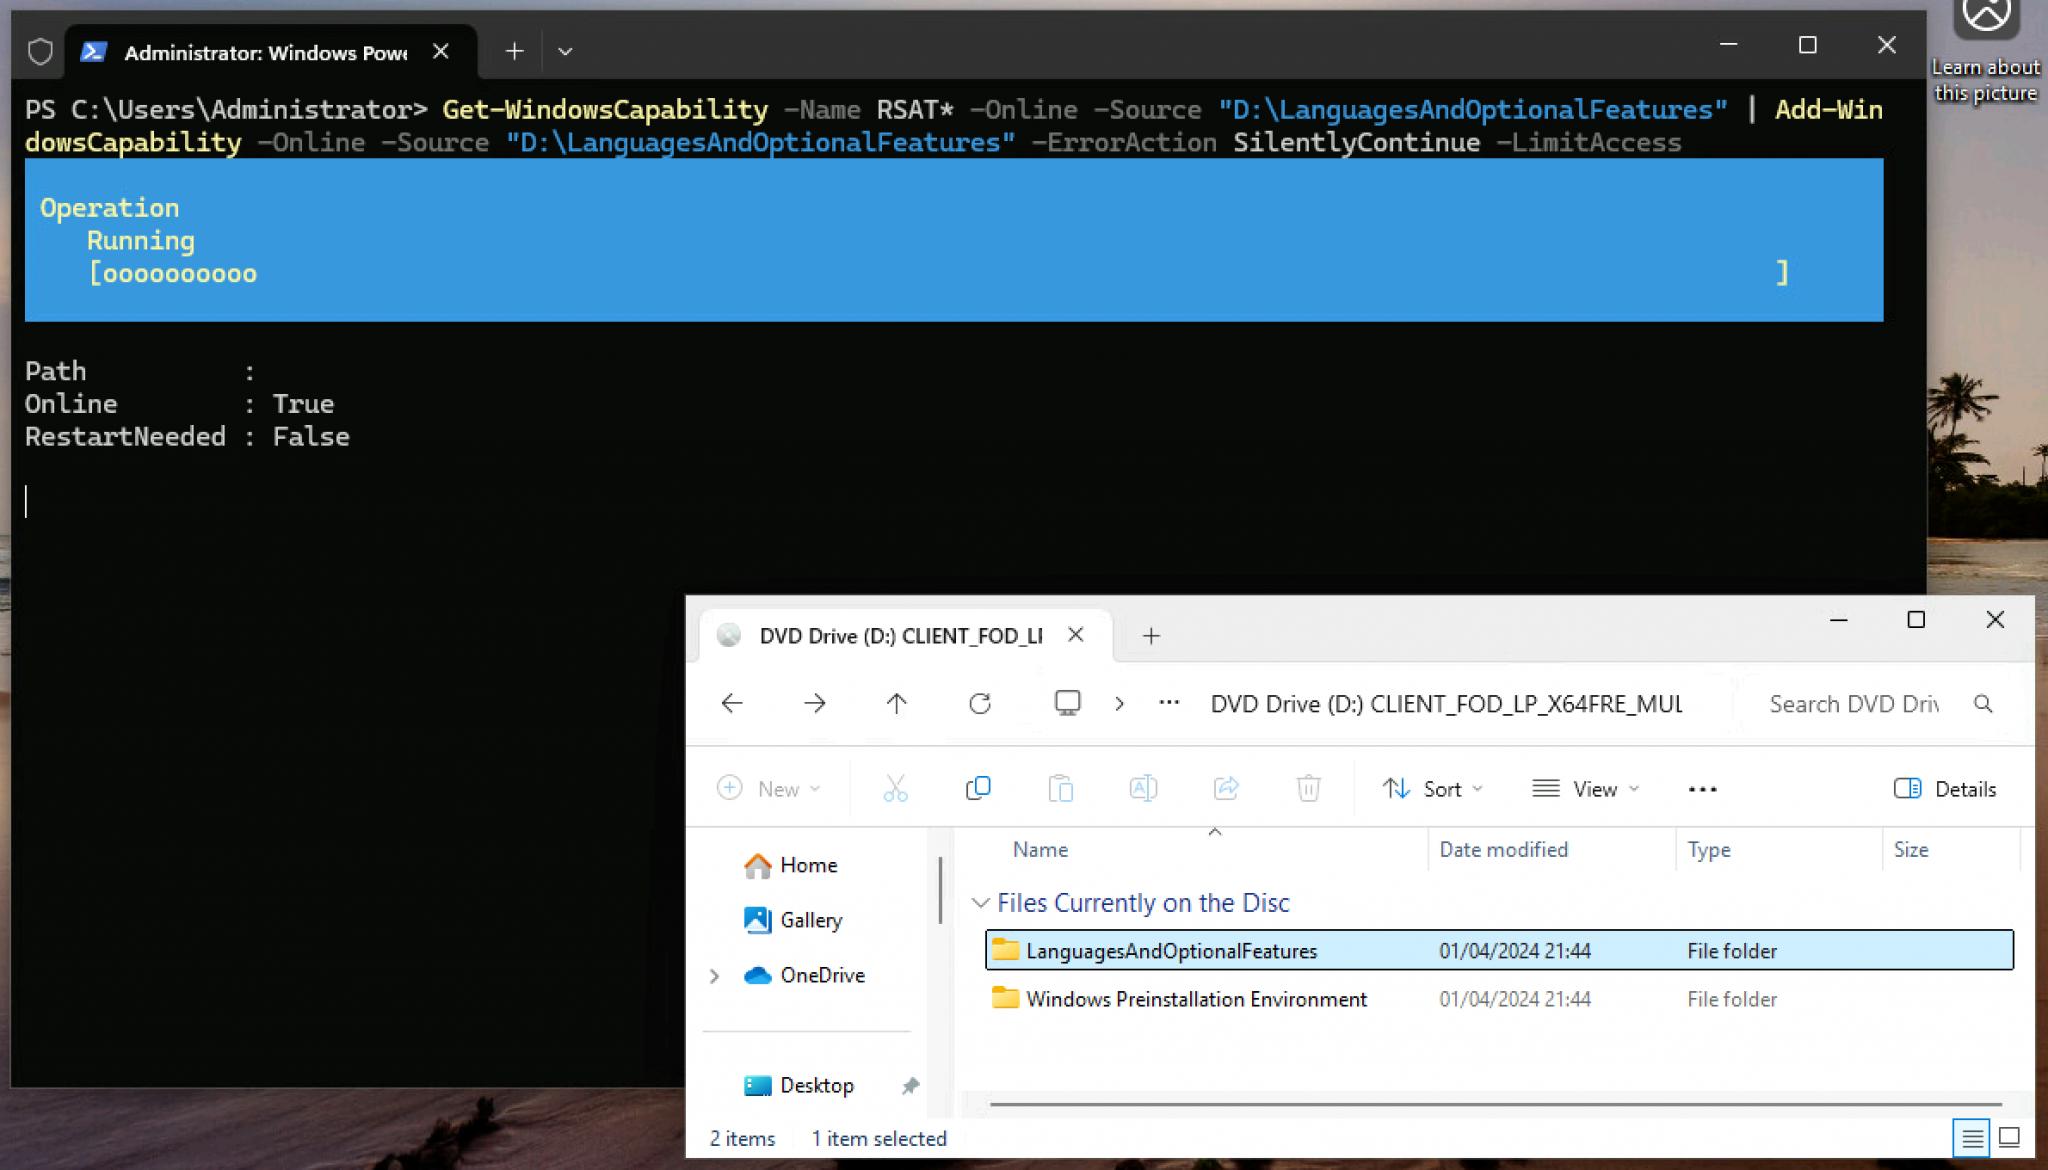
Task: Click See more (three dots) toolbar button
Action: click(1702, 789)
